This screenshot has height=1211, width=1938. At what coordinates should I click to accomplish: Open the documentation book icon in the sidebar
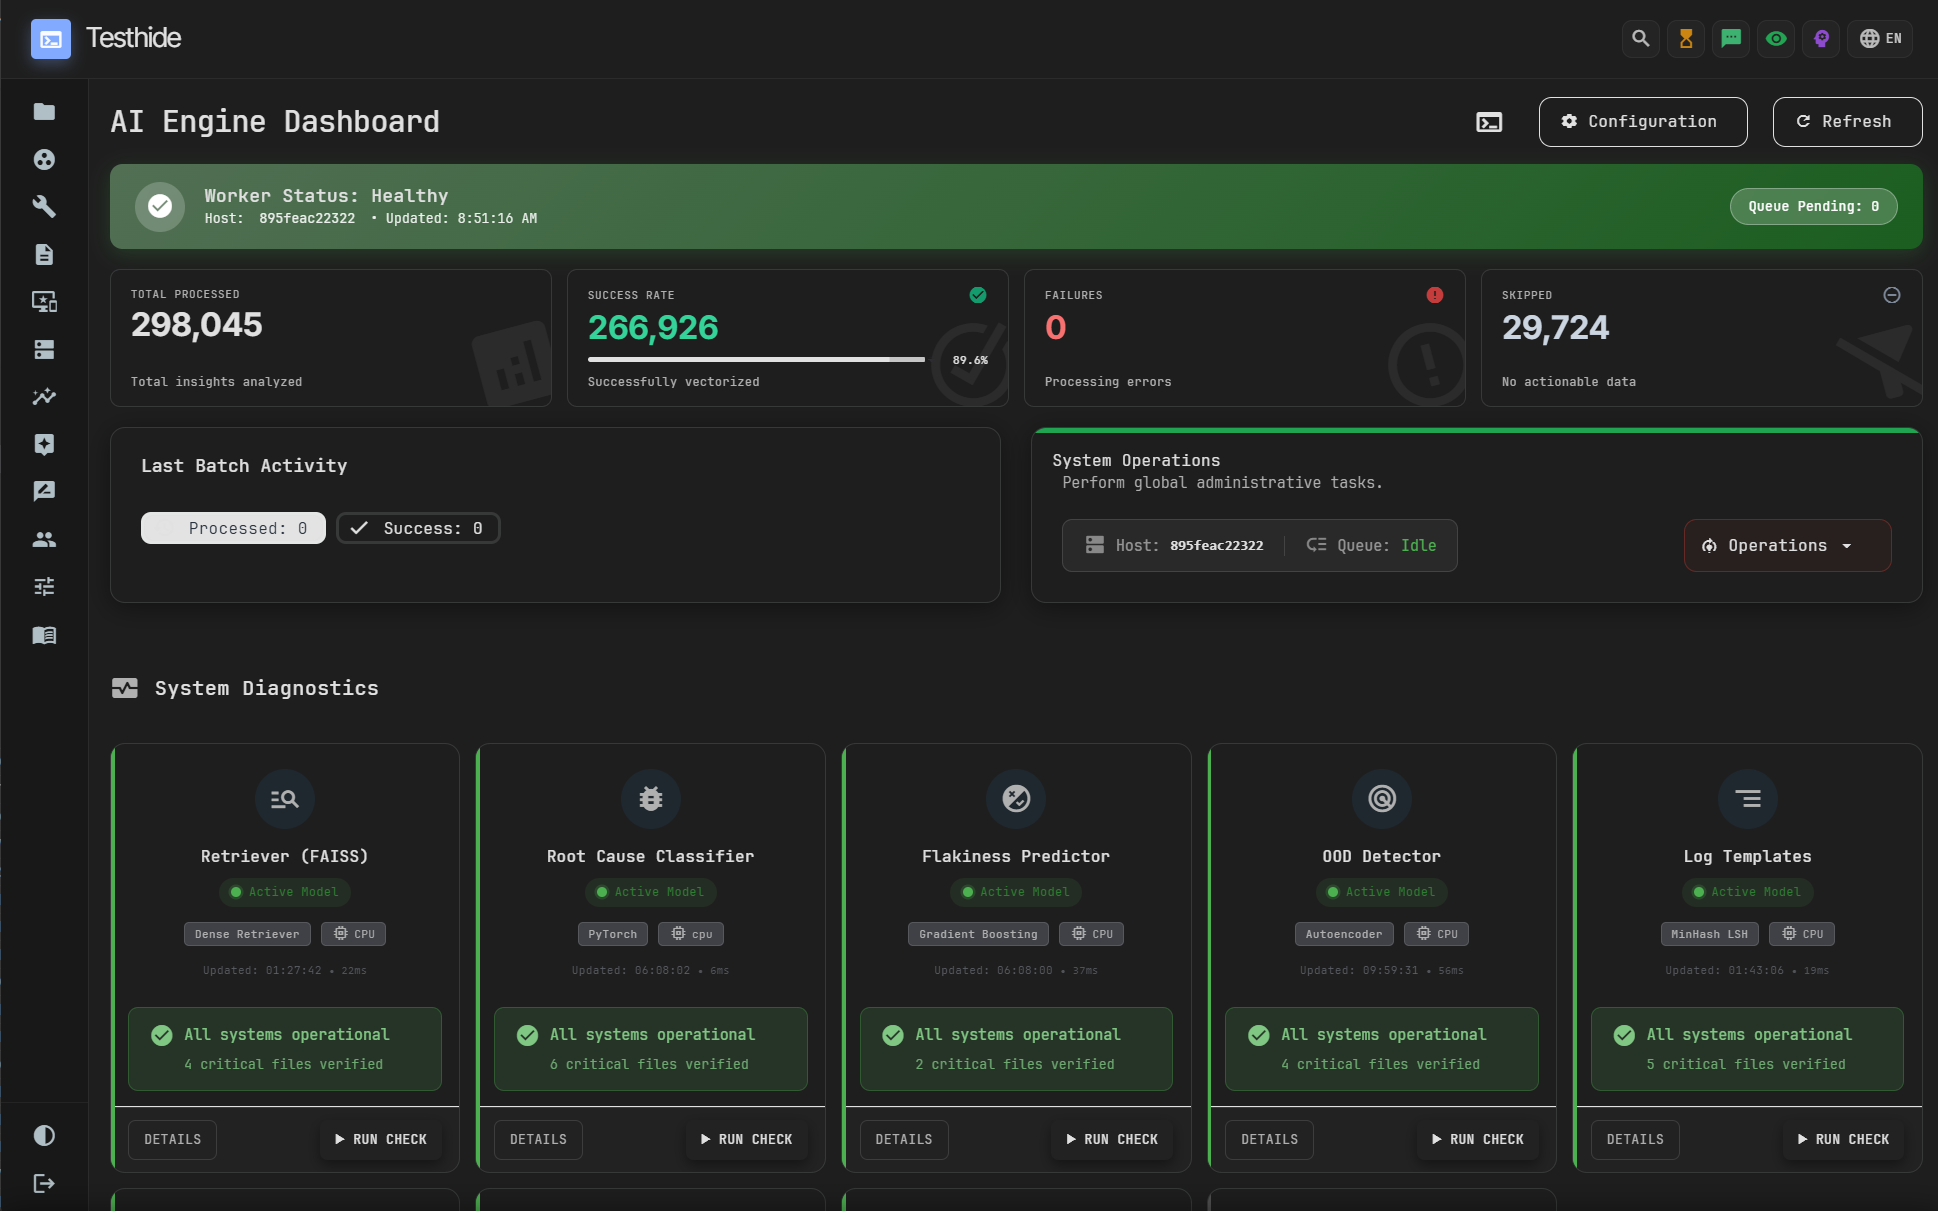pyautogui.click(x=44, y=635)
